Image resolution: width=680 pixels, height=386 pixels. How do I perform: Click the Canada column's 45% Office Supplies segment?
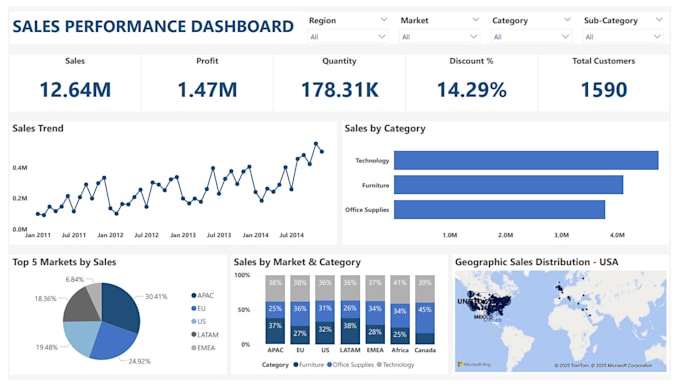pyautogui.click(x=425, y=317)
